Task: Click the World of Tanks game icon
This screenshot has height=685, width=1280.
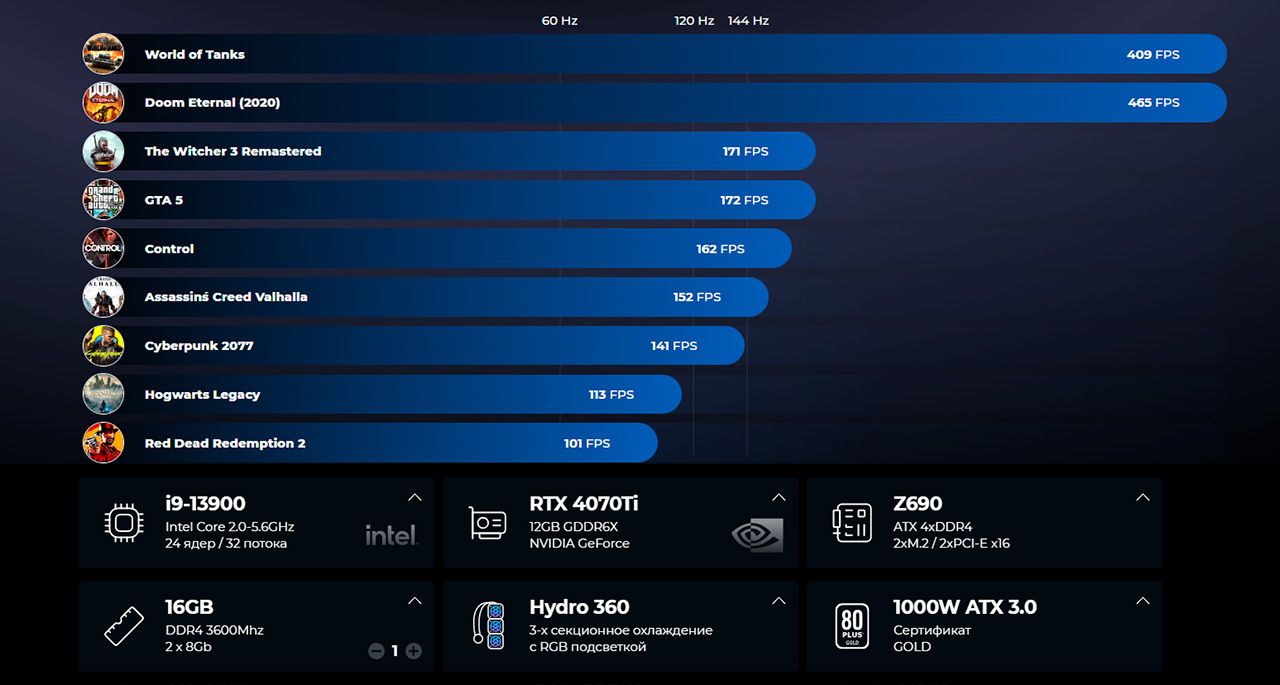Action: (103, 54)
